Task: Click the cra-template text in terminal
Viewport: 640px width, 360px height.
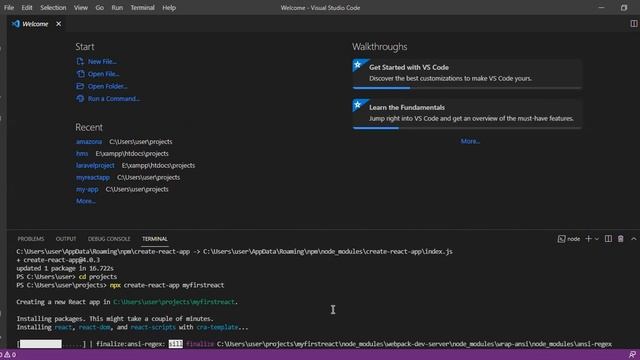Action: pos(217,327)
